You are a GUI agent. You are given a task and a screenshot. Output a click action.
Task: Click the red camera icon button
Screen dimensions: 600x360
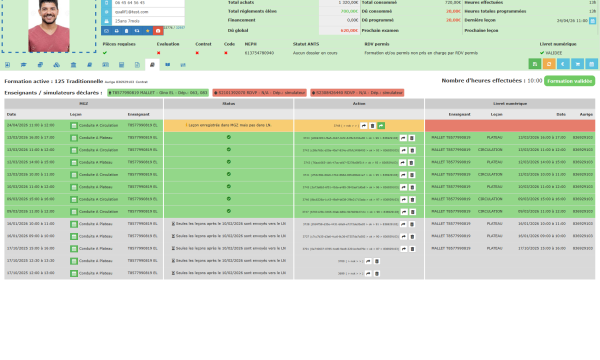click(158, 31)
